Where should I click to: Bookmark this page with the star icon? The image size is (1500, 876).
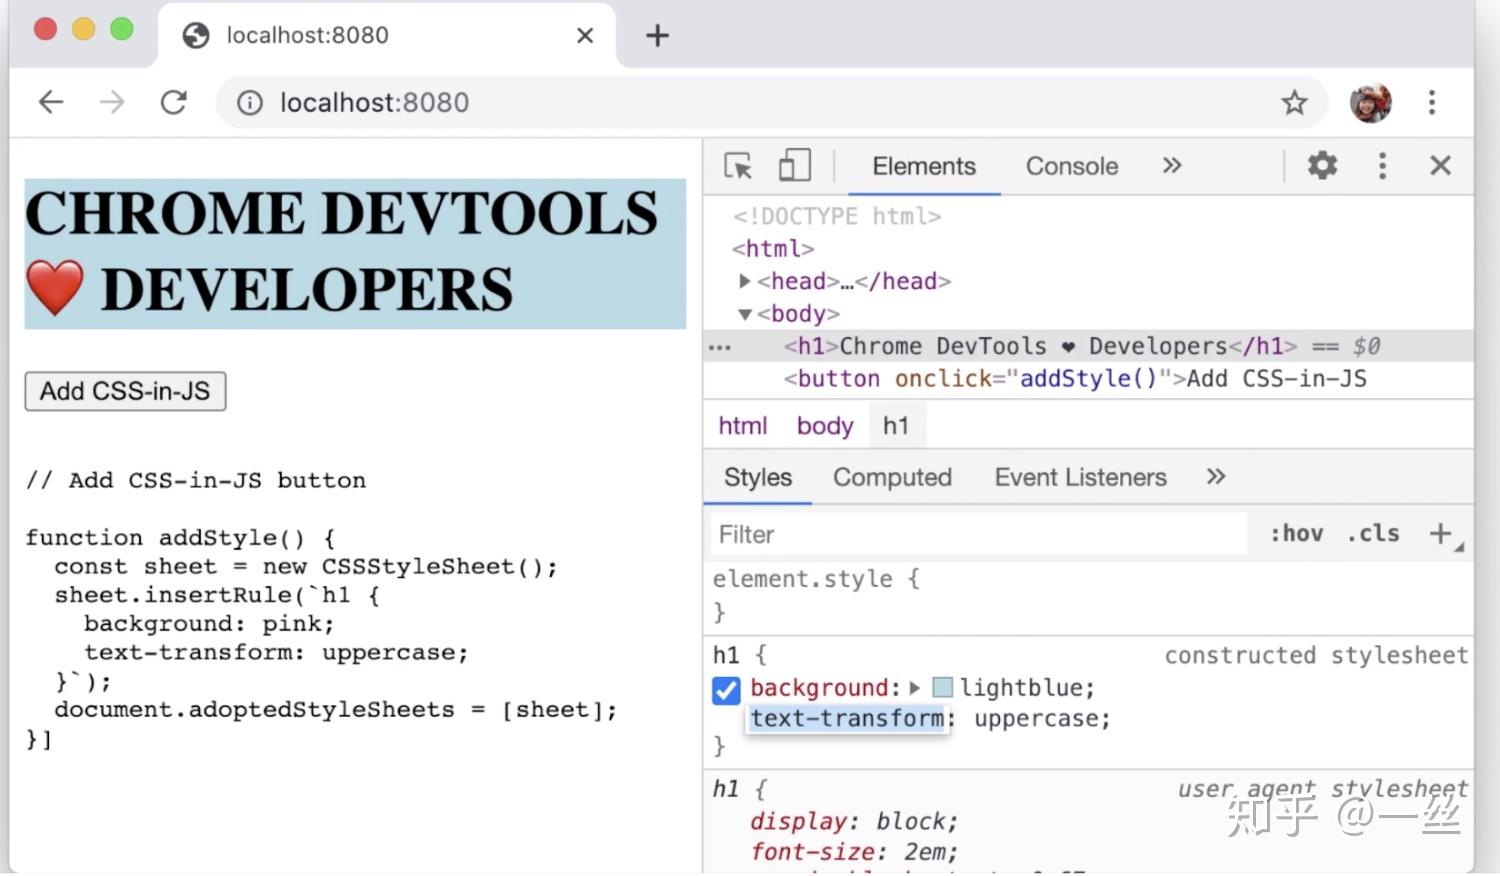pyautogui.click(x=1294, y=103)
